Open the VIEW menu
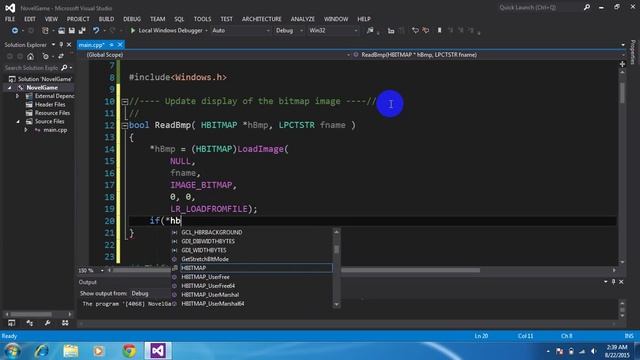 tap(51, 19)
